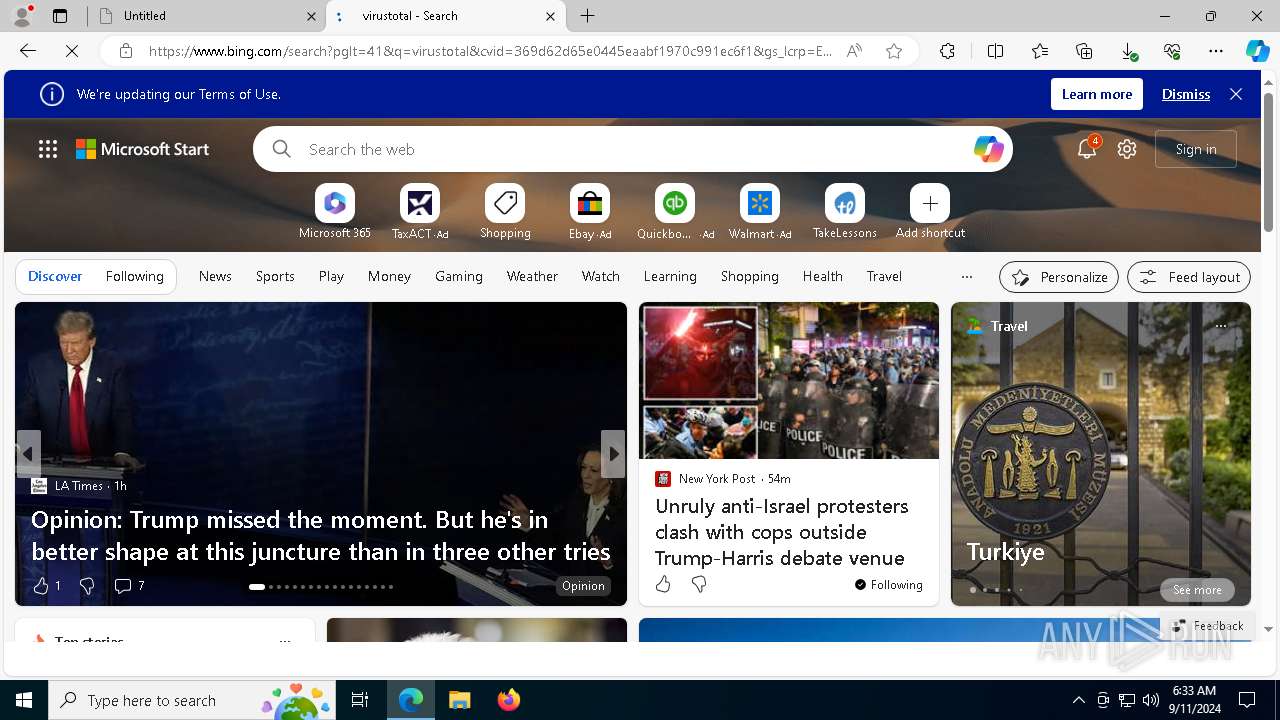Screen dimensions: 1280x720
Task: Open the Favorites list
Action: pyautogui.click(x=1040, y=51)
